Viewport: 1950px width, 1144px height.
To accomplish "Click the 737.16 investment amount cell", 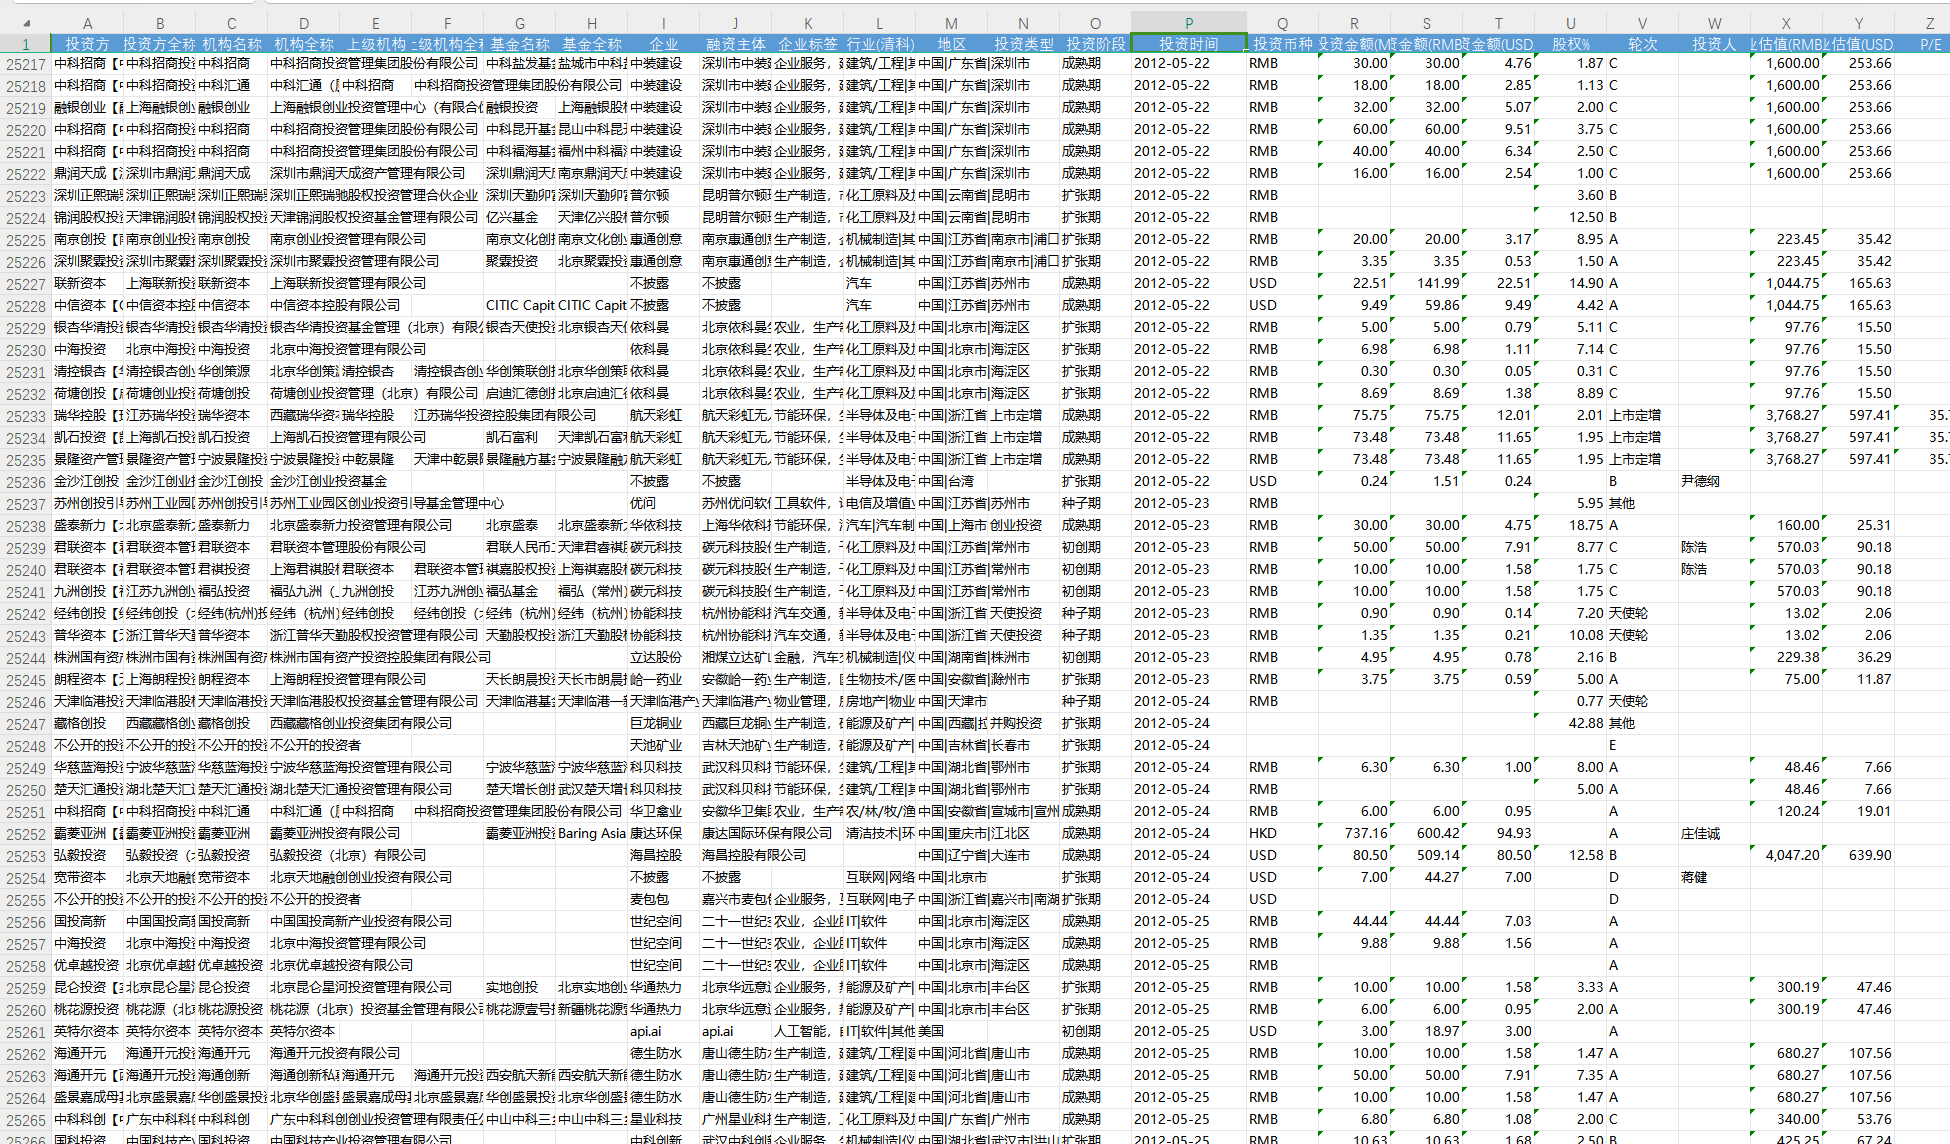I will [1354, 833].
